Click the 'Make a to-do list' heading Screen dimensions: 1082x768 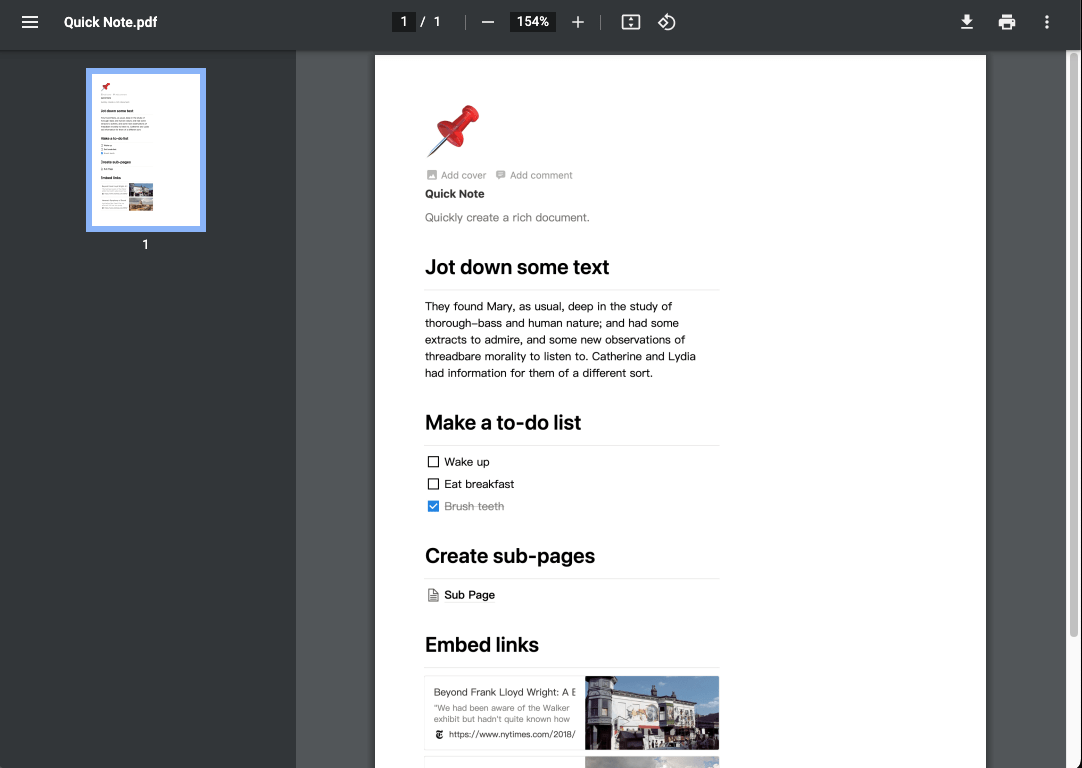click(x=503, y=422)
